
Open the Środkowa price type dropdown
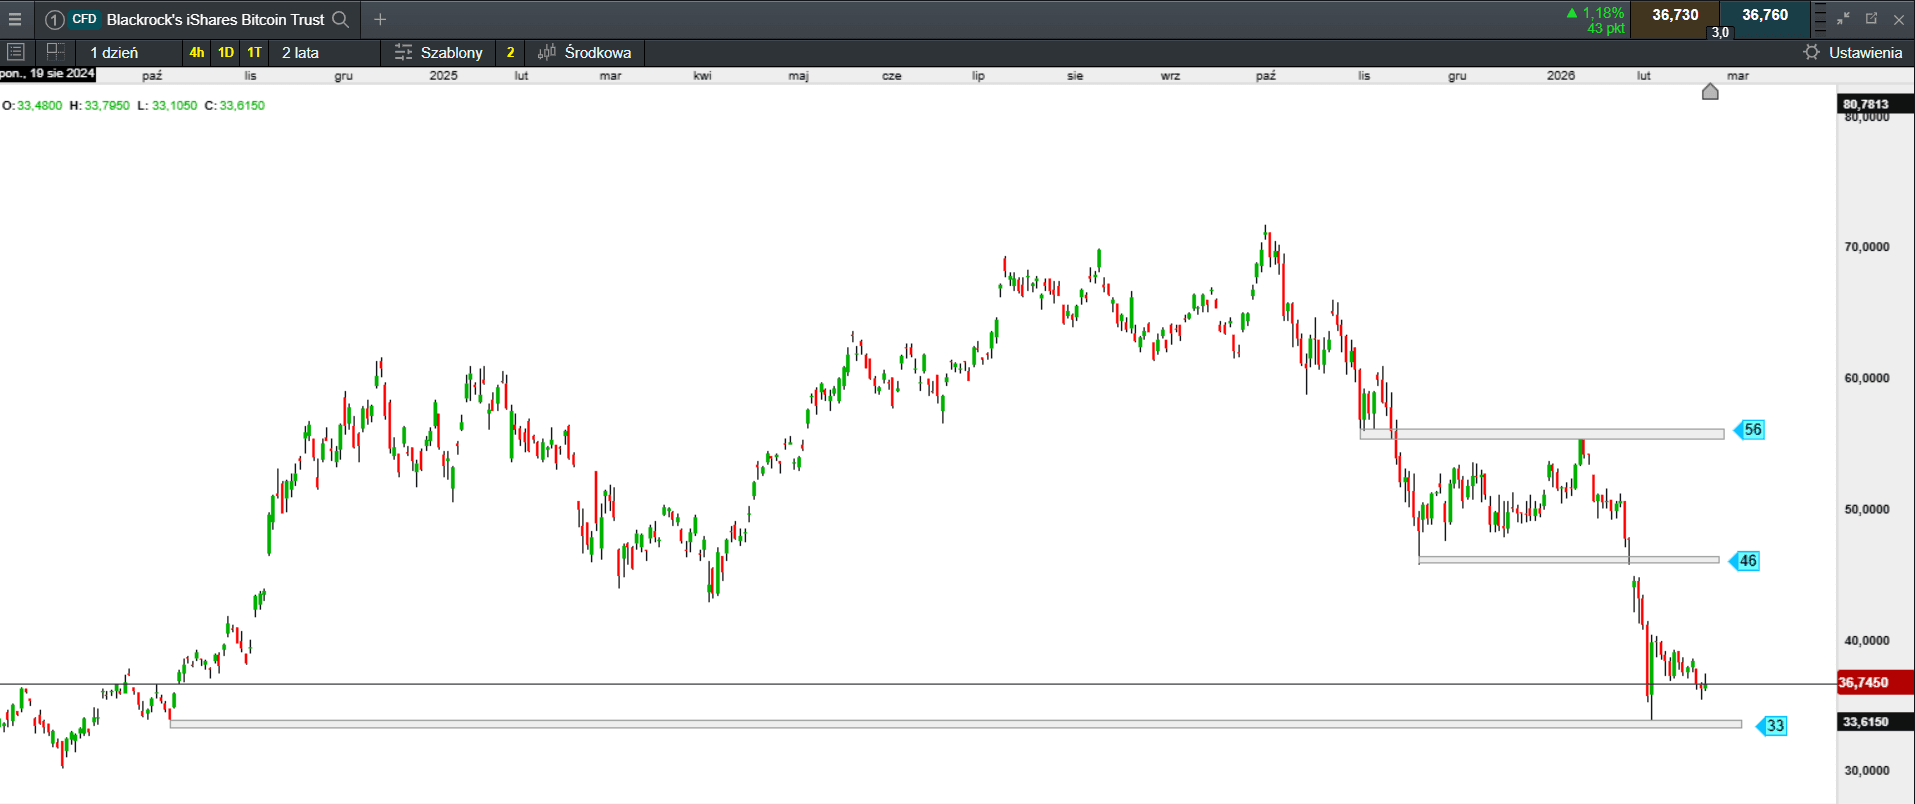tap(597, 52)
